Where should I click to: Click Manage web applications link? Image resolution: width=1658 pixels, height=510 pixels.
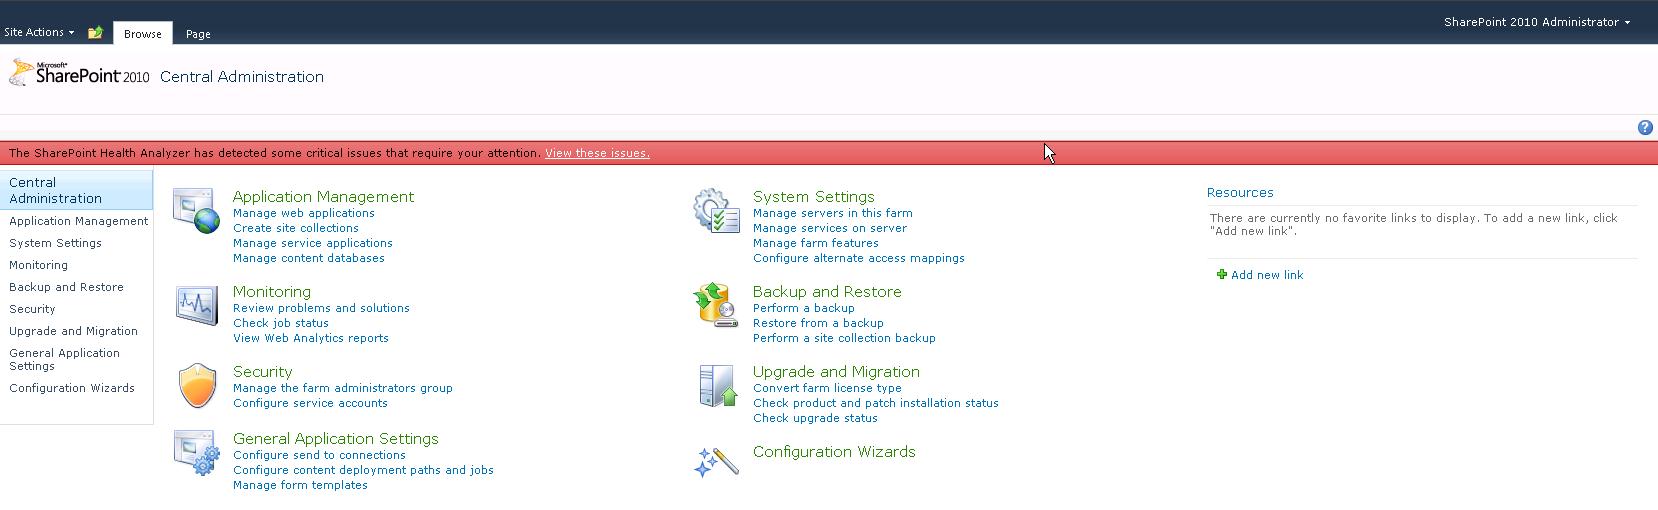point(304,213)
